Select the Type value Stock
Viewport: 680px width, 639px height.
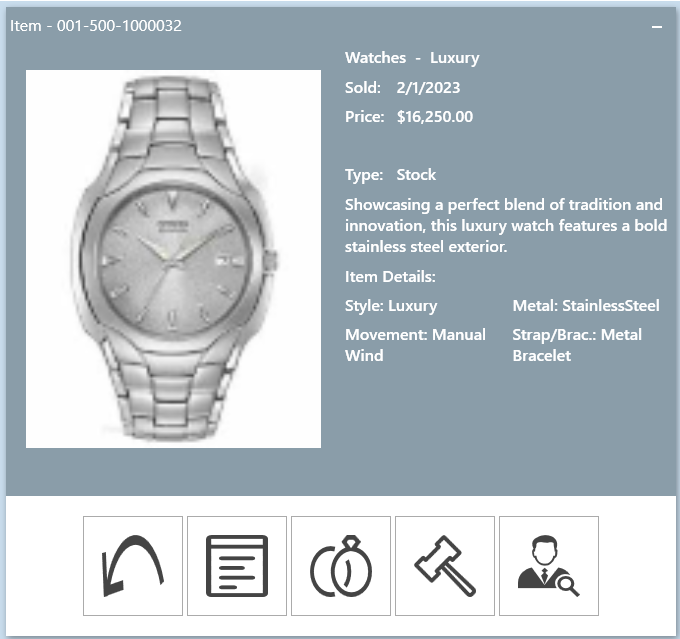click(416, 175)
